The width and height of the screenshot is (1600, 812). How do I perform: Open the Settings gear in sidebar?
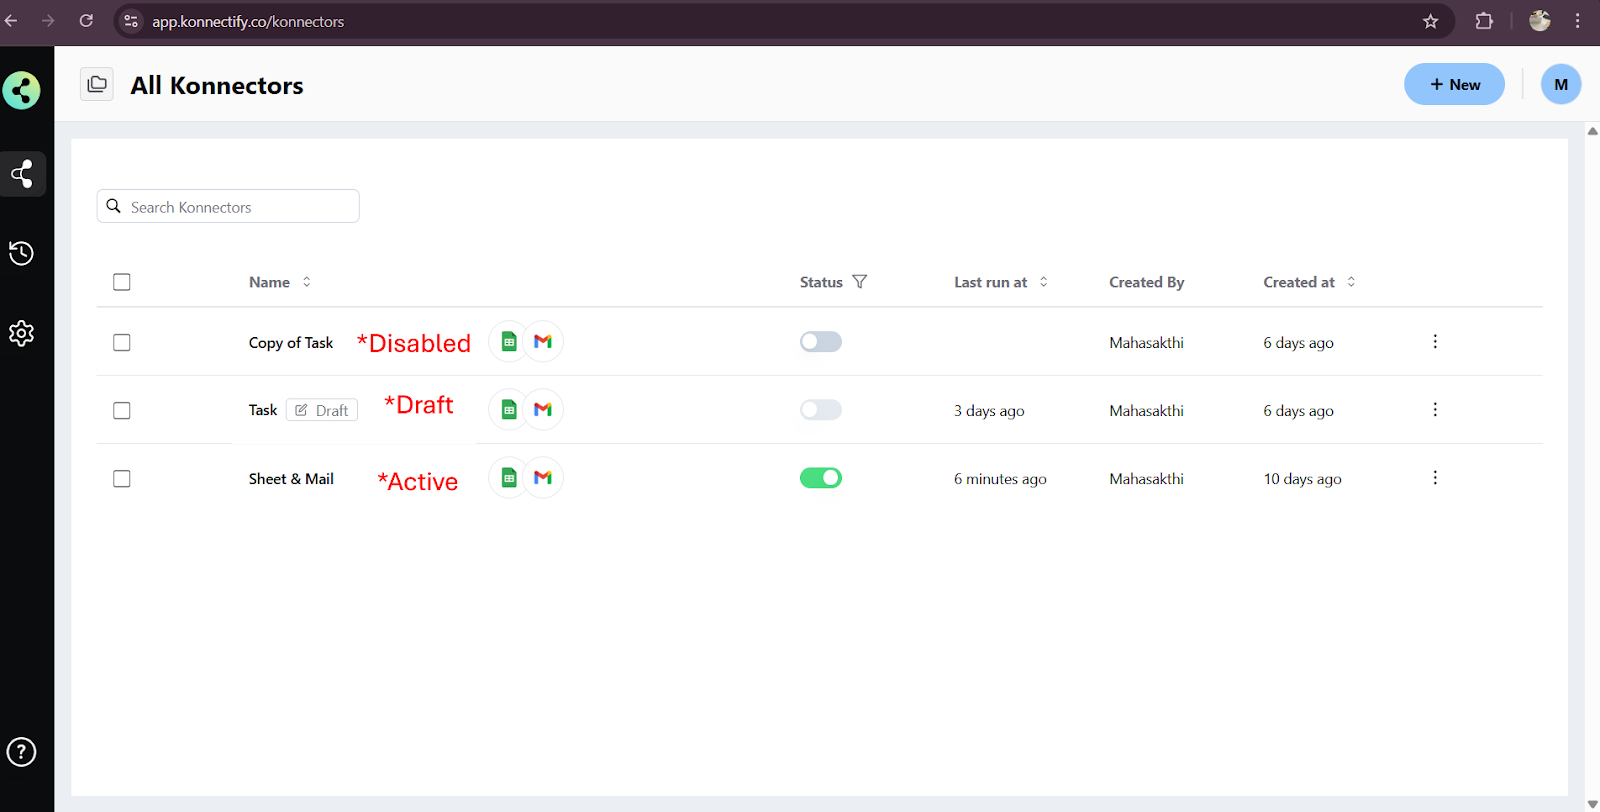(21, 333)
